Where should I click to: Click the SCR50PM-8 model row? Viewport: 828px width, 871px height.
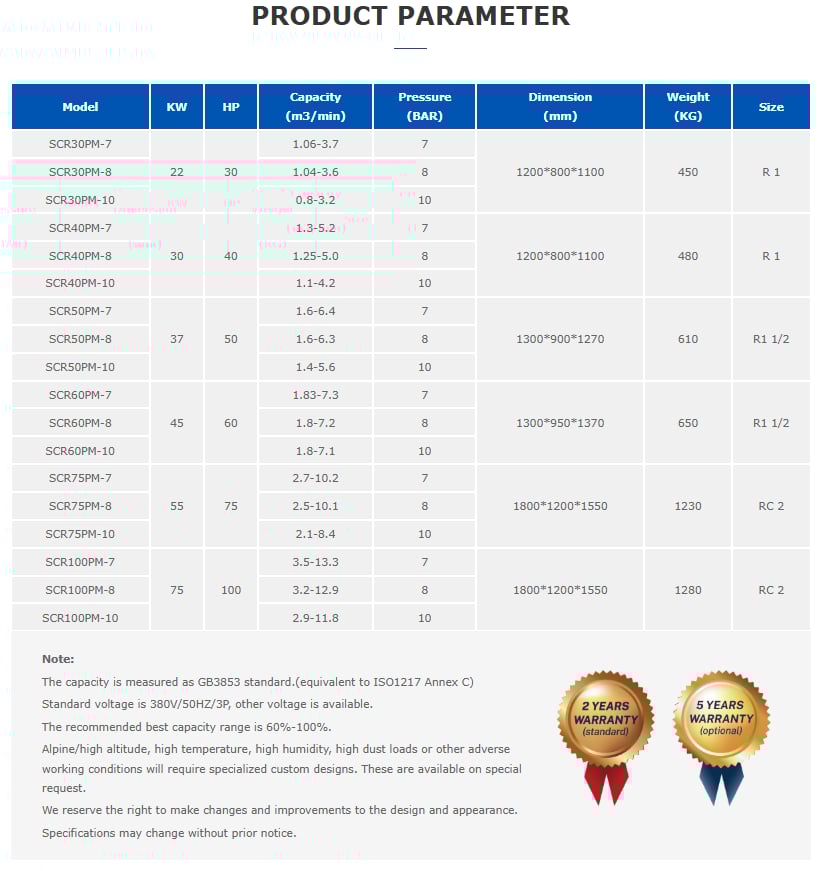pos(80,339)
